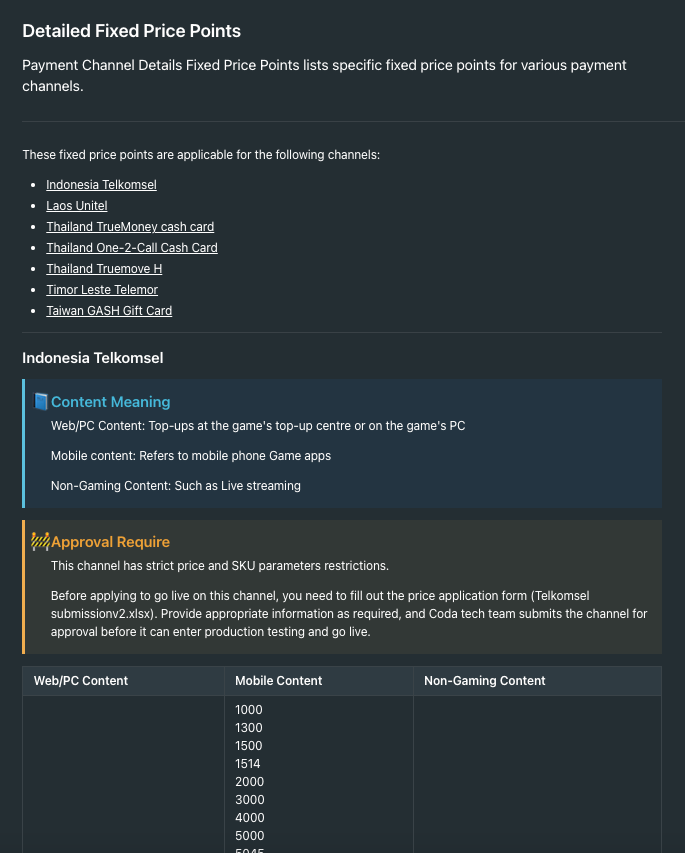This screenshot has width=685, height=853.
Task: Click the 1000 price point value
Action: click(x=249, y=710)
